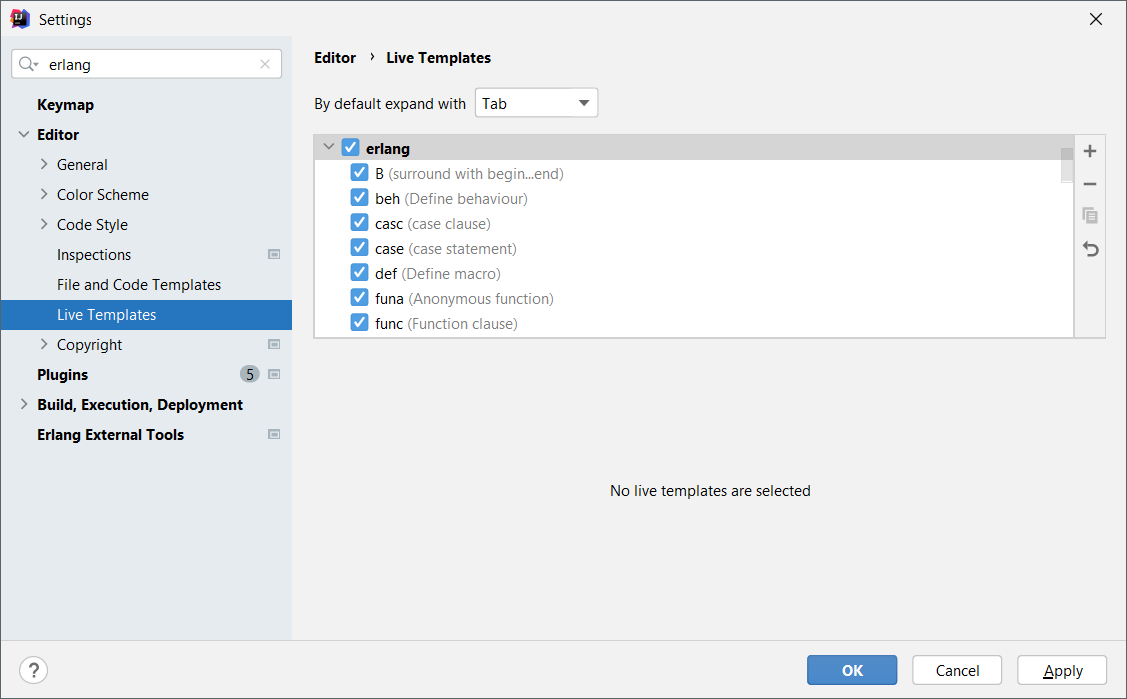Click the Live Templates breadcrumb
The width and height of the screenshot is (1127, 699).
click(x=438, y=57)
